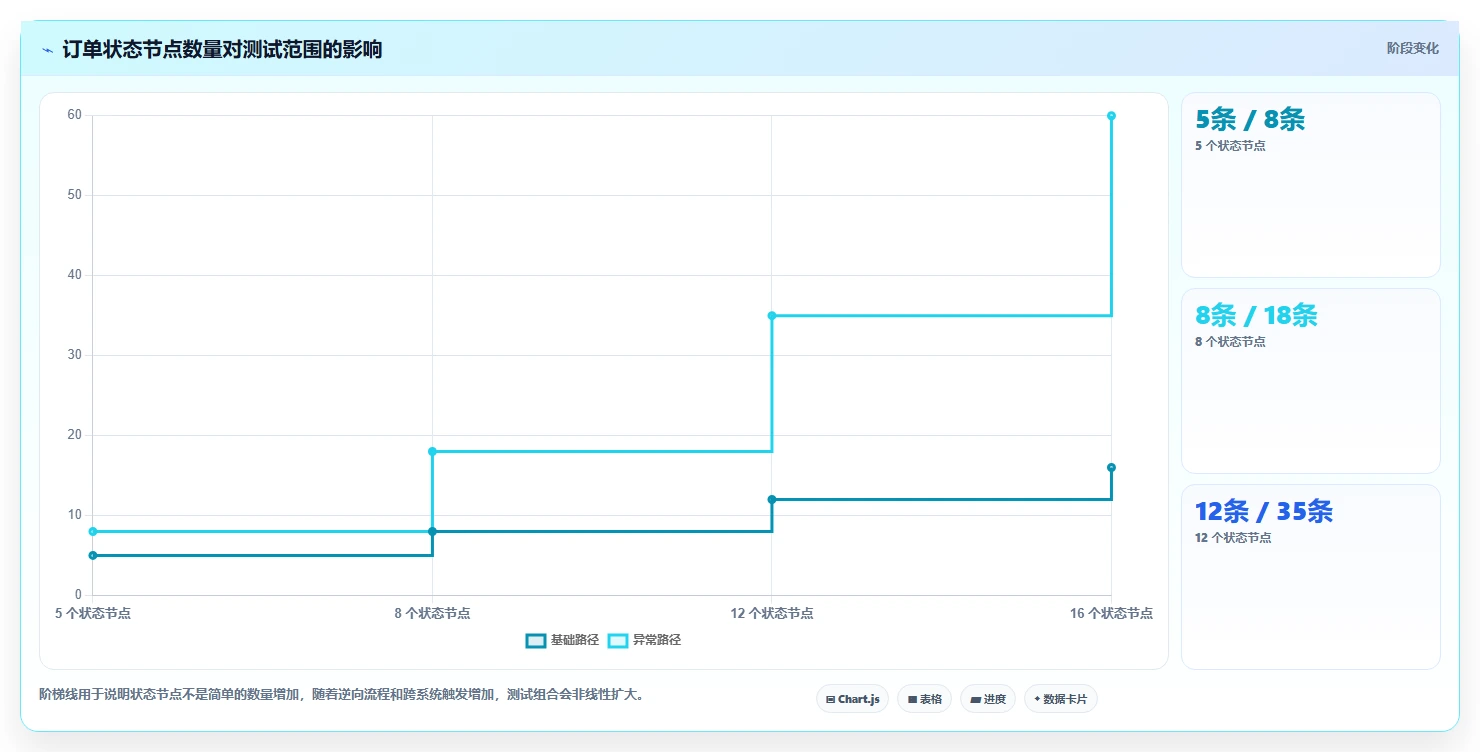The width and height of the screenshot is (1480, 752).
Task: Click the 基础路径 point at 16
Action: click(x=1111, y=468)
